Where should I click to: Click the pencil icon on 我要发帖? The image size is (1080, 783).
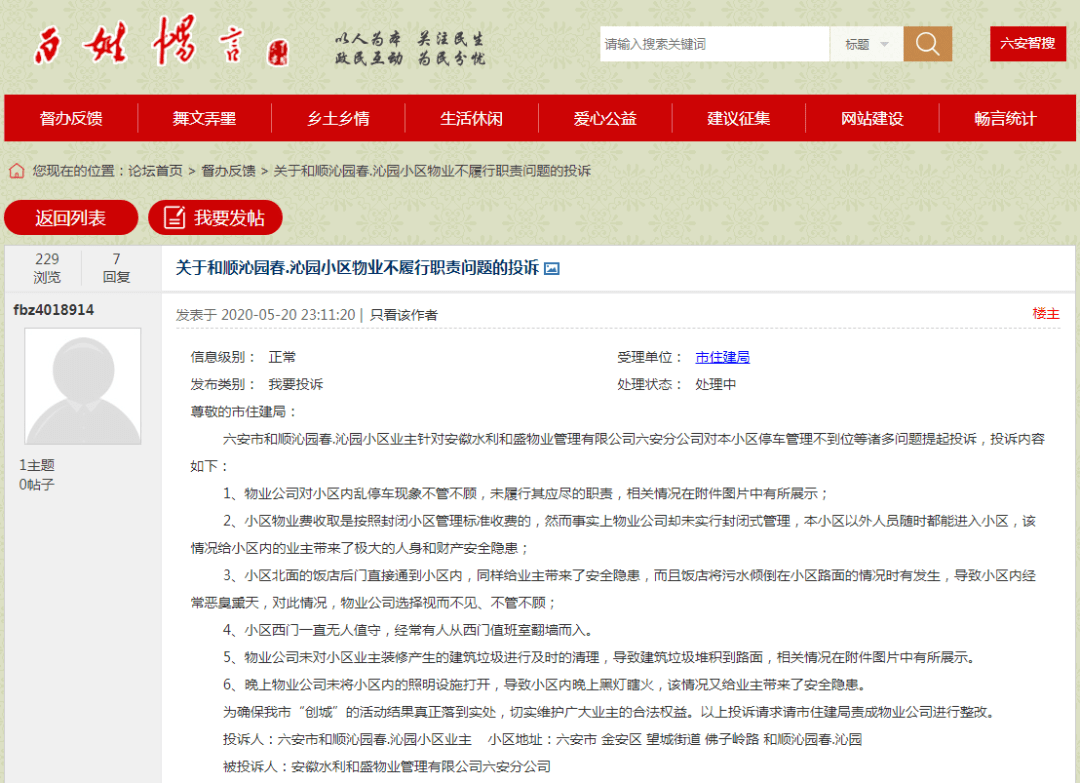click(174, 218)
